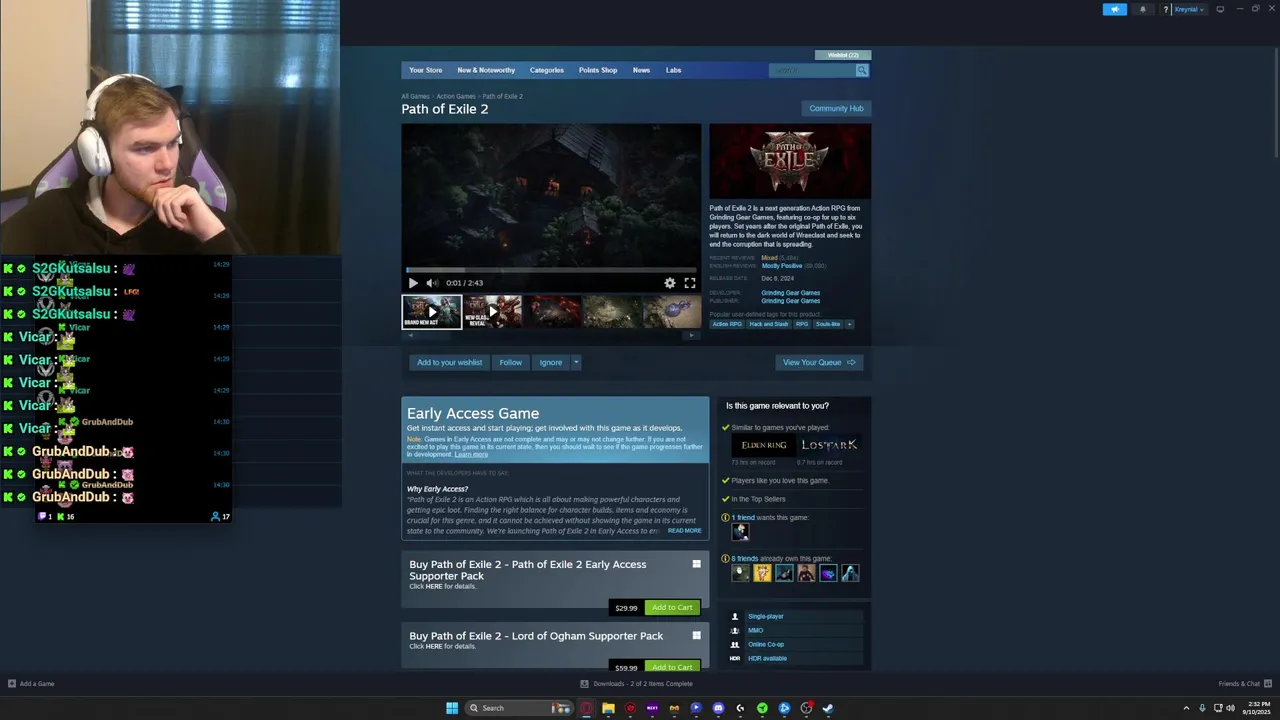Image resolution: width=1280 pixels, height=720 pixels.
Task: Open Discord from the Windows taskbar
Action: 718,708
